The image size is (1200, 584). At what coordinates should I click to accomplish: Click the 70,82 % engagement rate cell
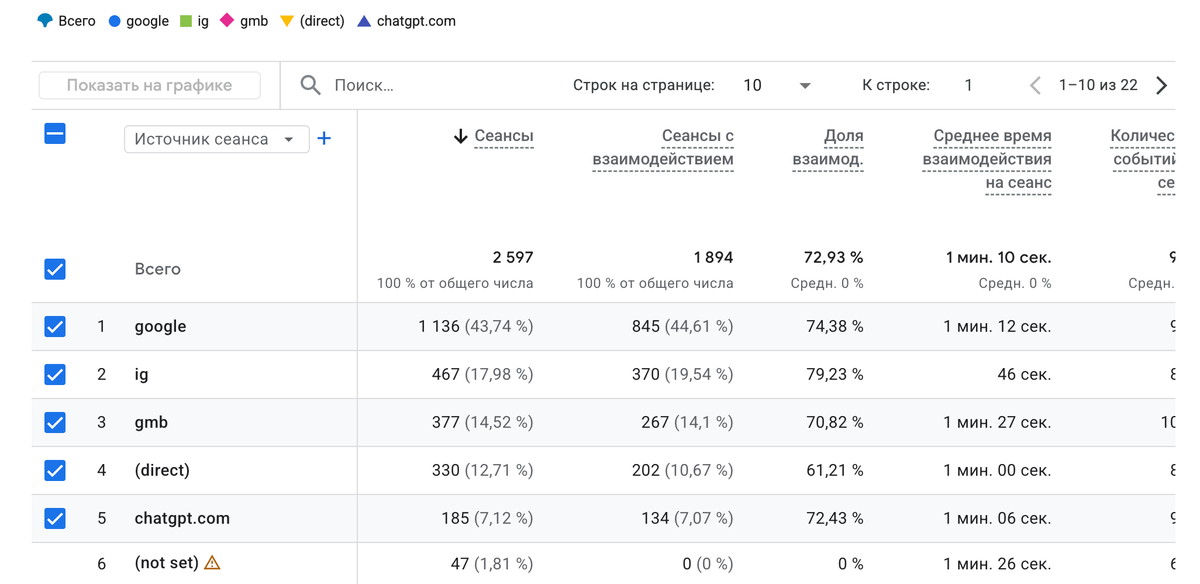[x=835, y=422]
